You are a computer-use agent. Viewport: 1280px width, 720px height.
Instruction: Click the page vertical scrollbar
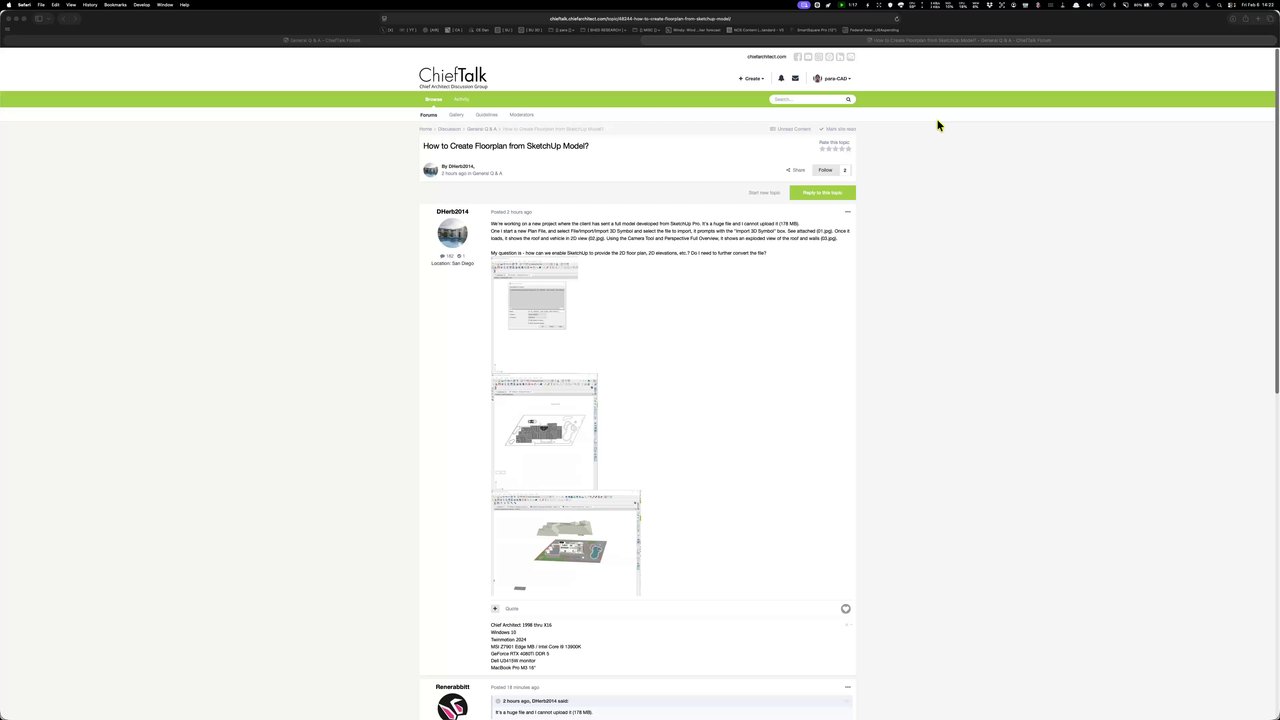pos(1277,220)
